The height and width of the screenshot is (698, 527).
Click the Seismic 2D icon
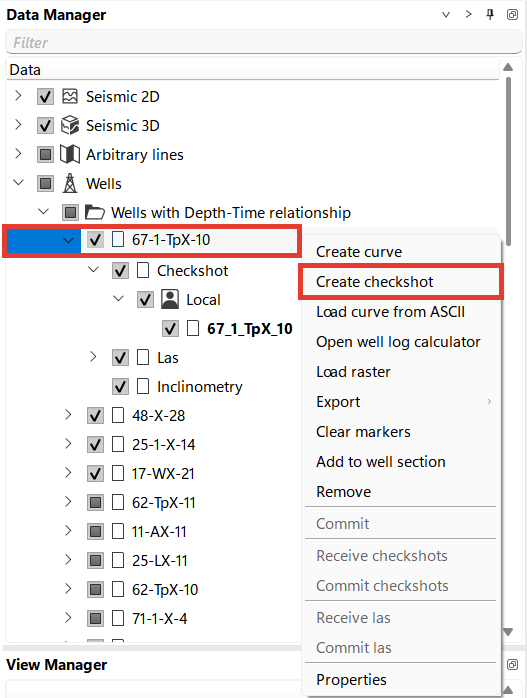point(70,96)
